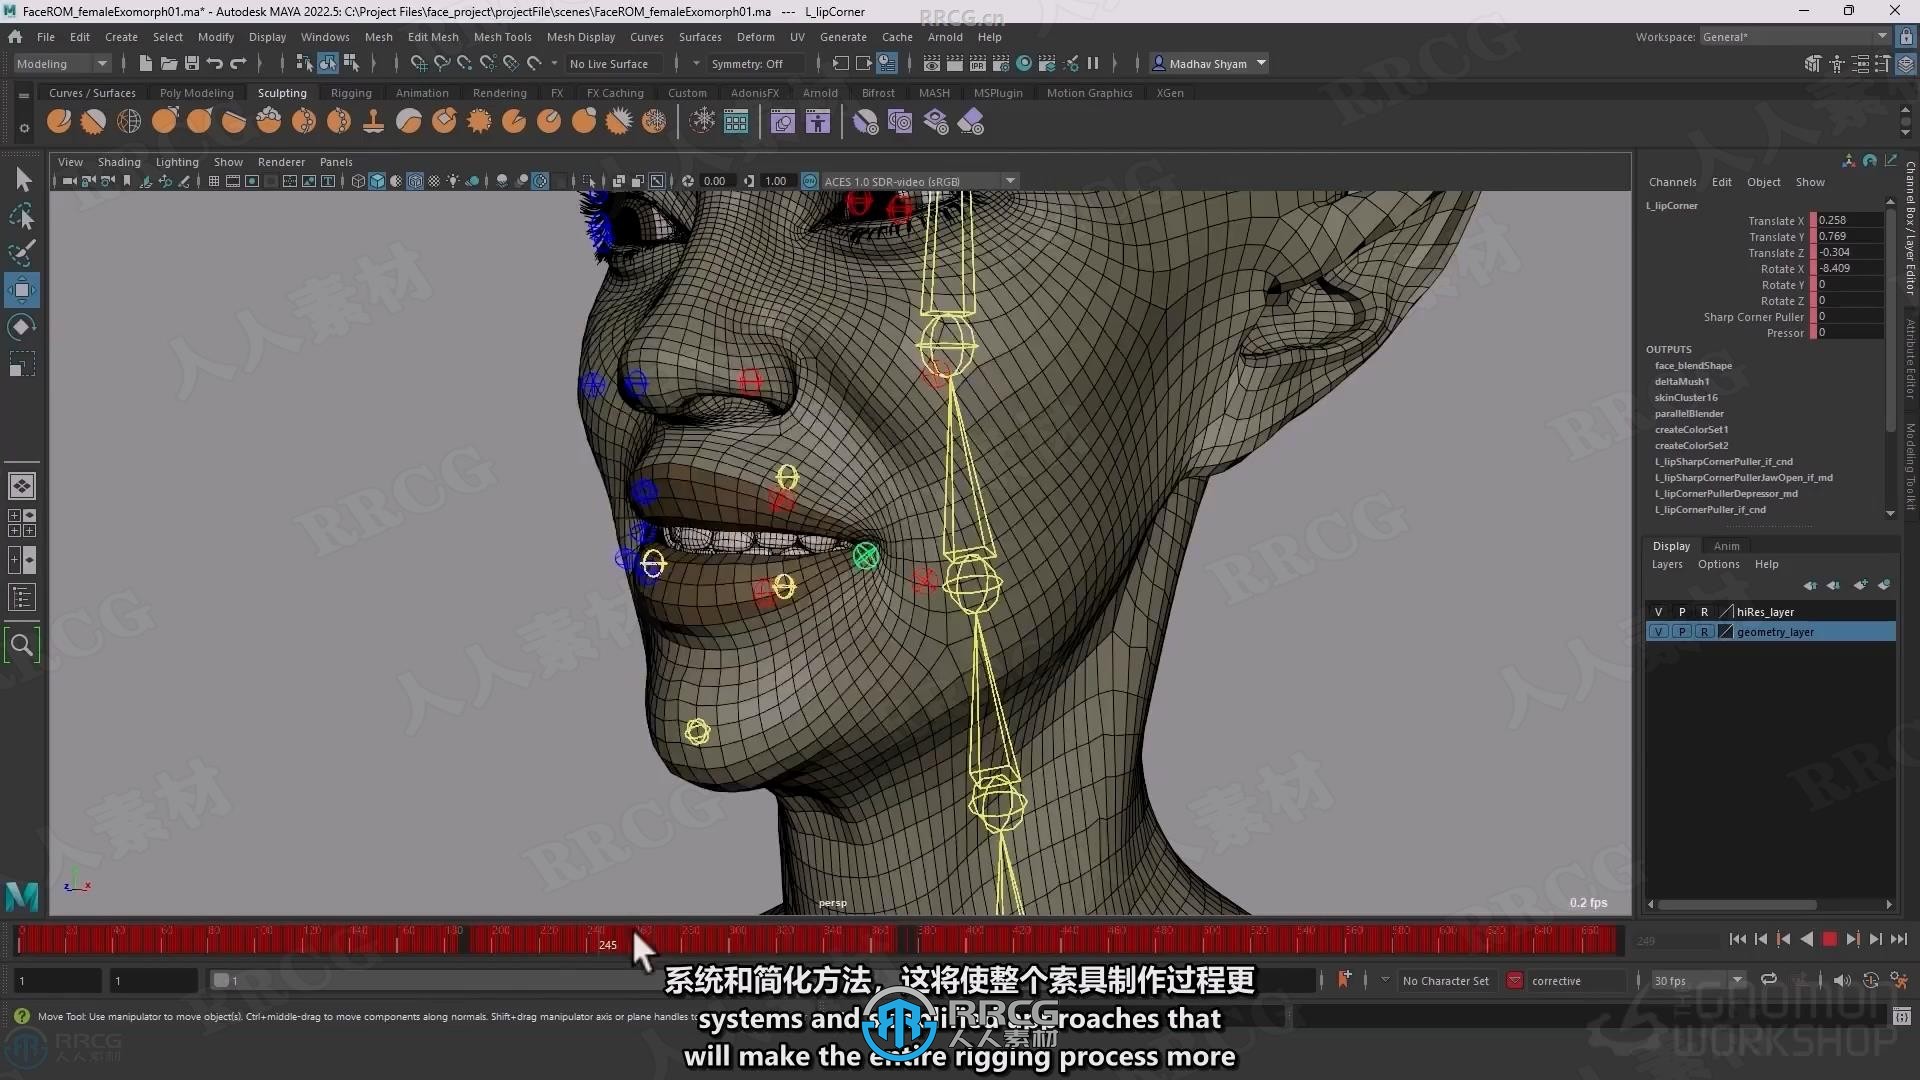Toggle the viewport grid display
Screen dimensions: 1920x1080
coord(213,181)
